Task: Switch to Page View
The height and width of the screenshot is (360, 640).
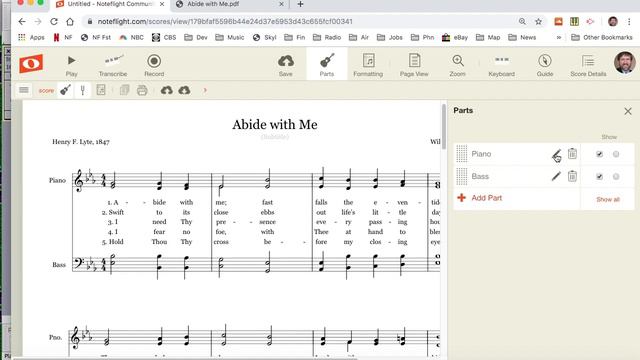Action: point(414,65)
